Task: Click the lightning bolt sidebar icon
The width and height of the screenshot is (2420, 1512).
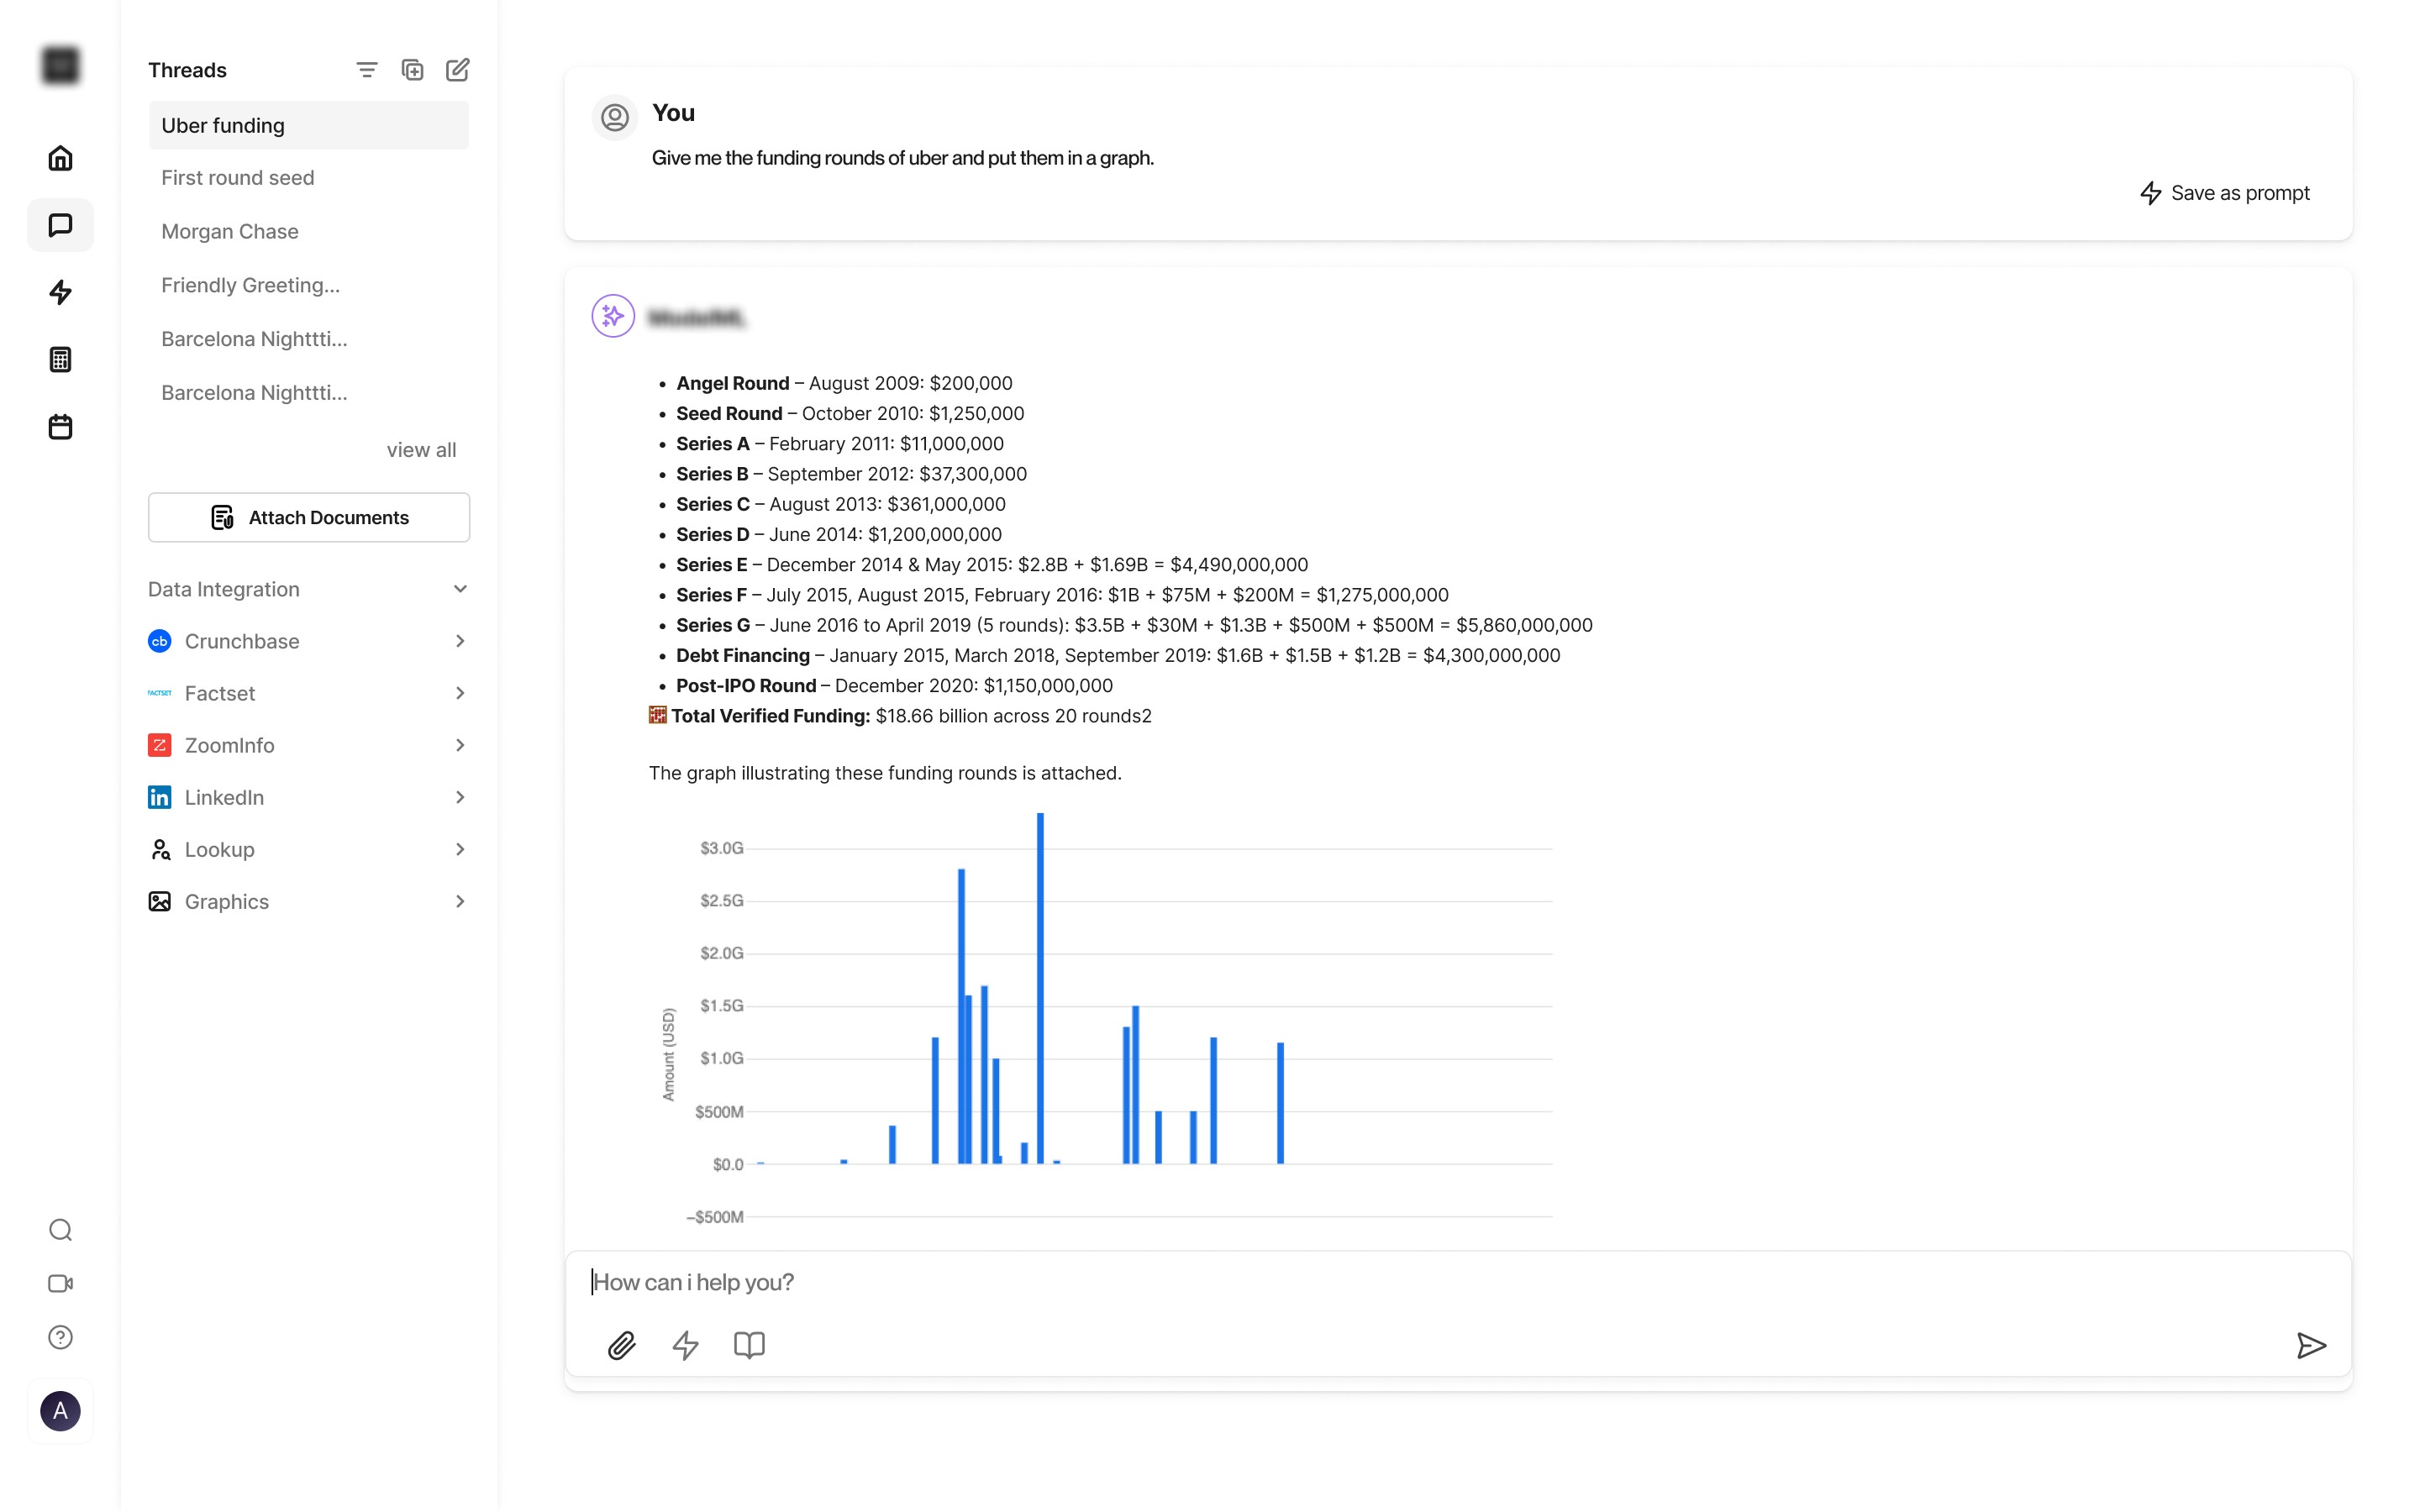Action: [x=60, y=292]
